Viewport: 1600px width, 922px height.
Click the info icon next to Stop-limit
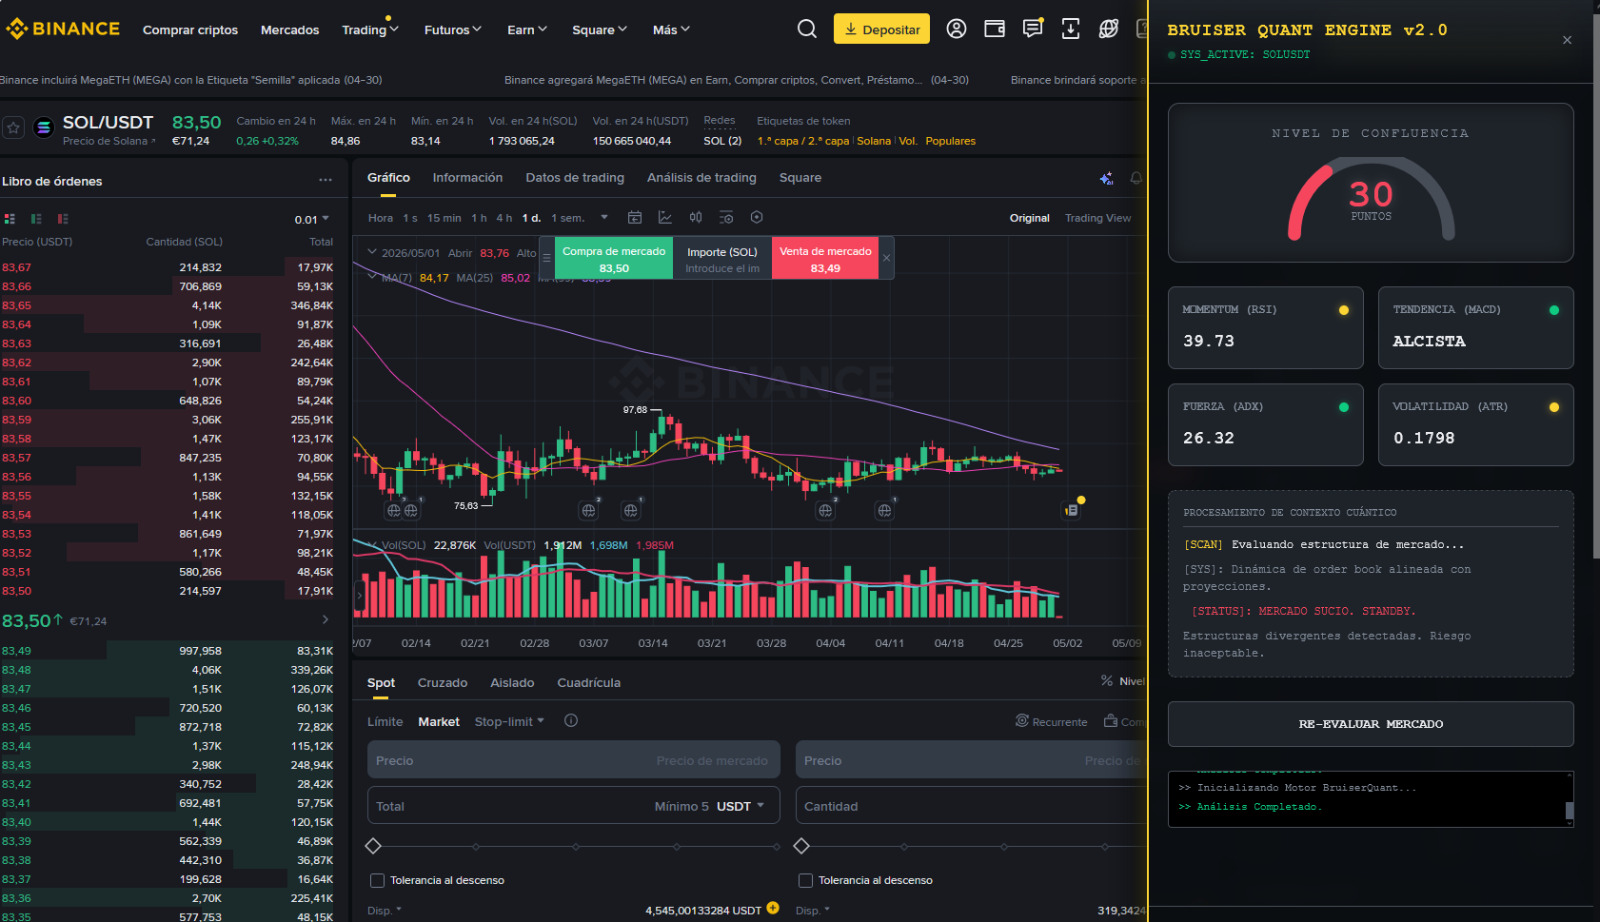pyautogui.click(x=571, y=721)
